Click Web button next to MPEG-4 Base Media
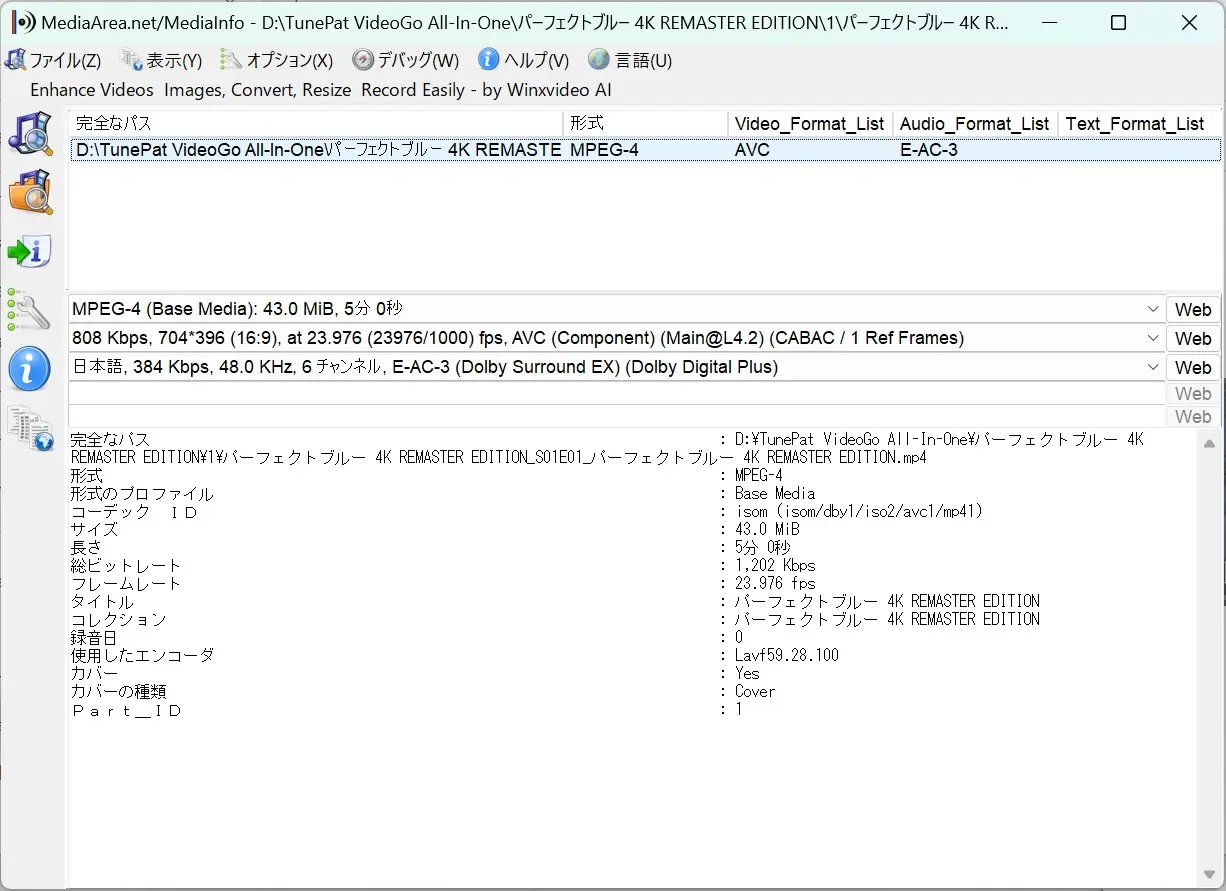The image size is (1226, 891). coord(1193,309)
